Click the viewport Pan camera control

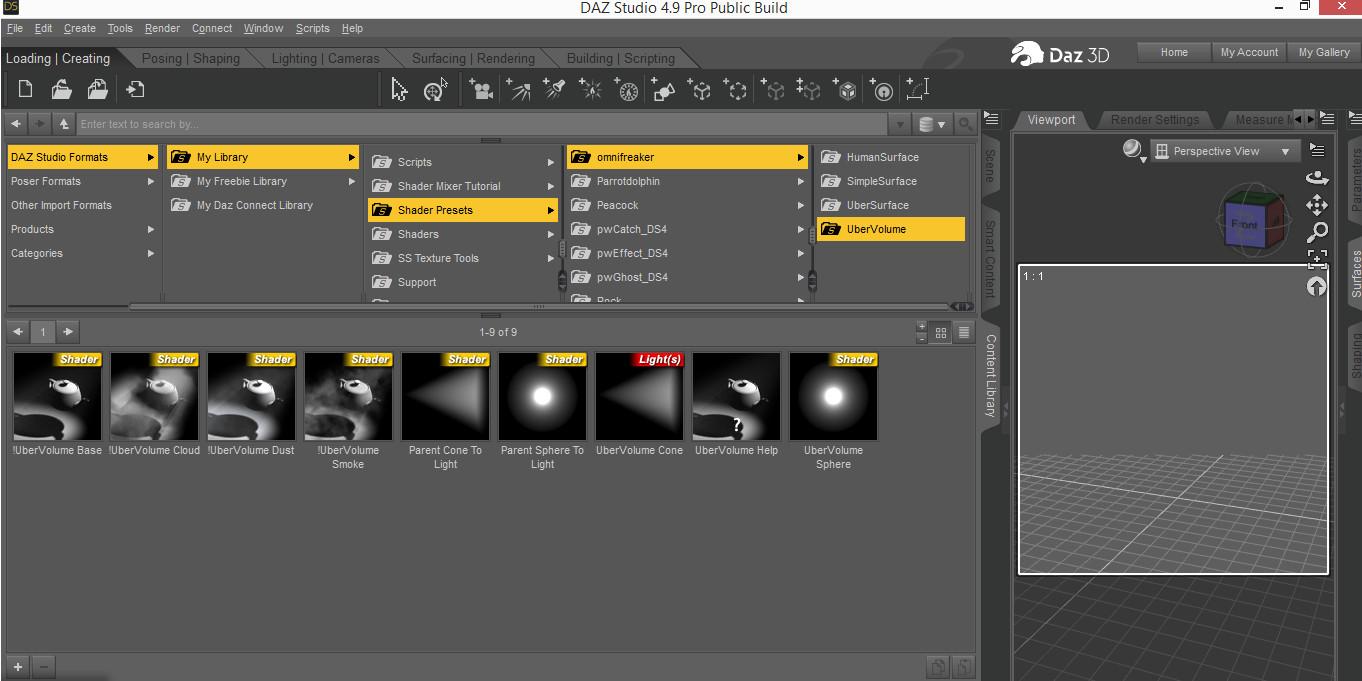pos(1317,205)
